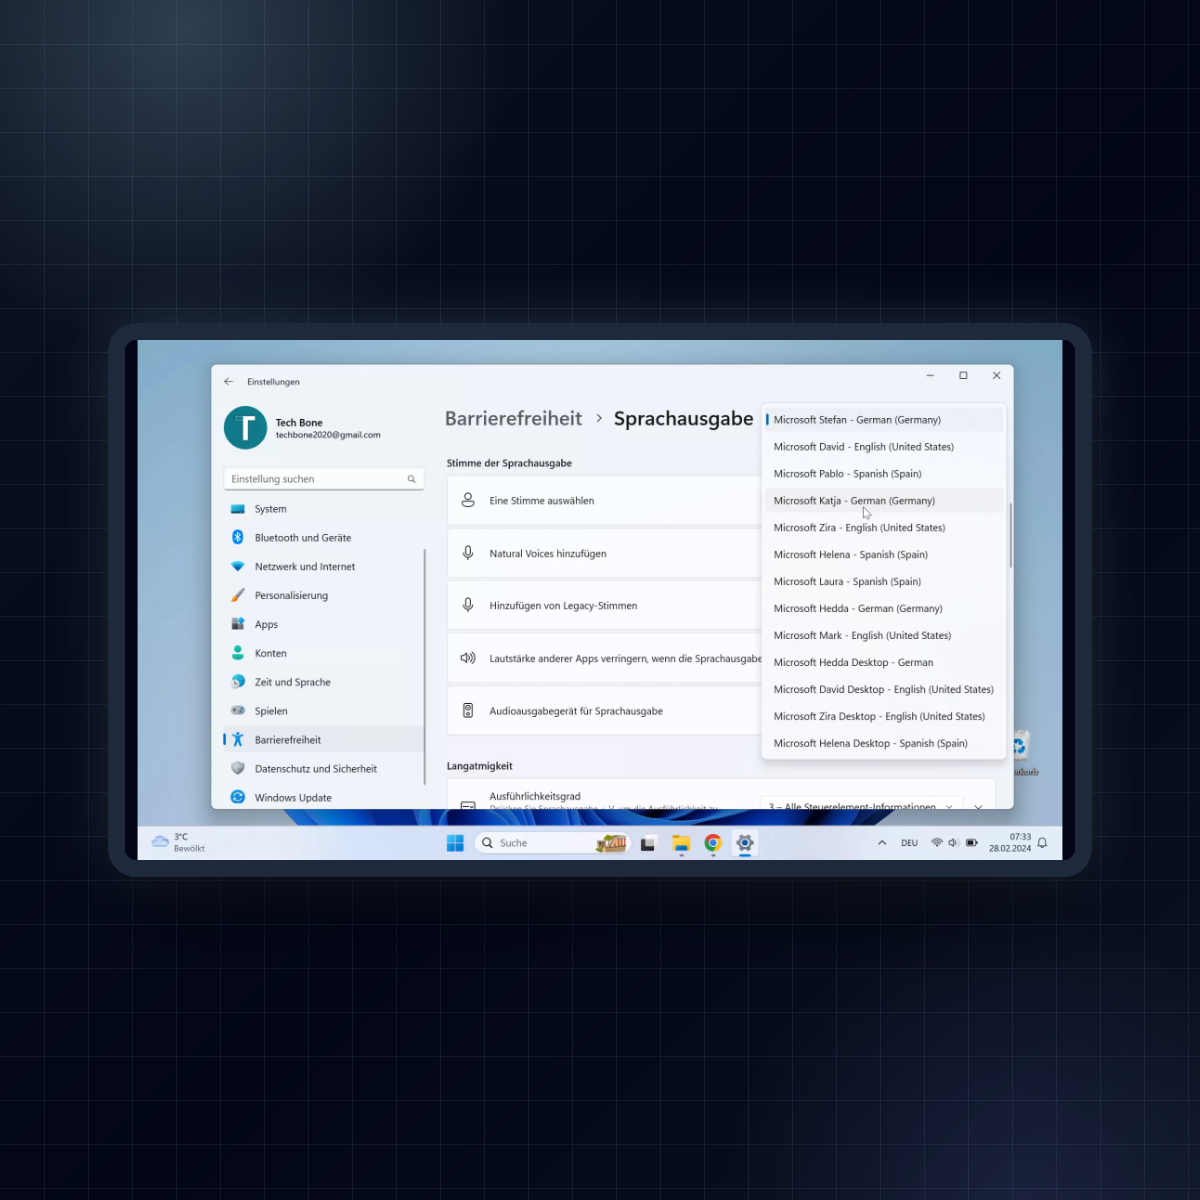Screen dimensions: 1200x1200
Task: Open Datenschutz und Sicherheit settings
Action: tap(324, 769)
